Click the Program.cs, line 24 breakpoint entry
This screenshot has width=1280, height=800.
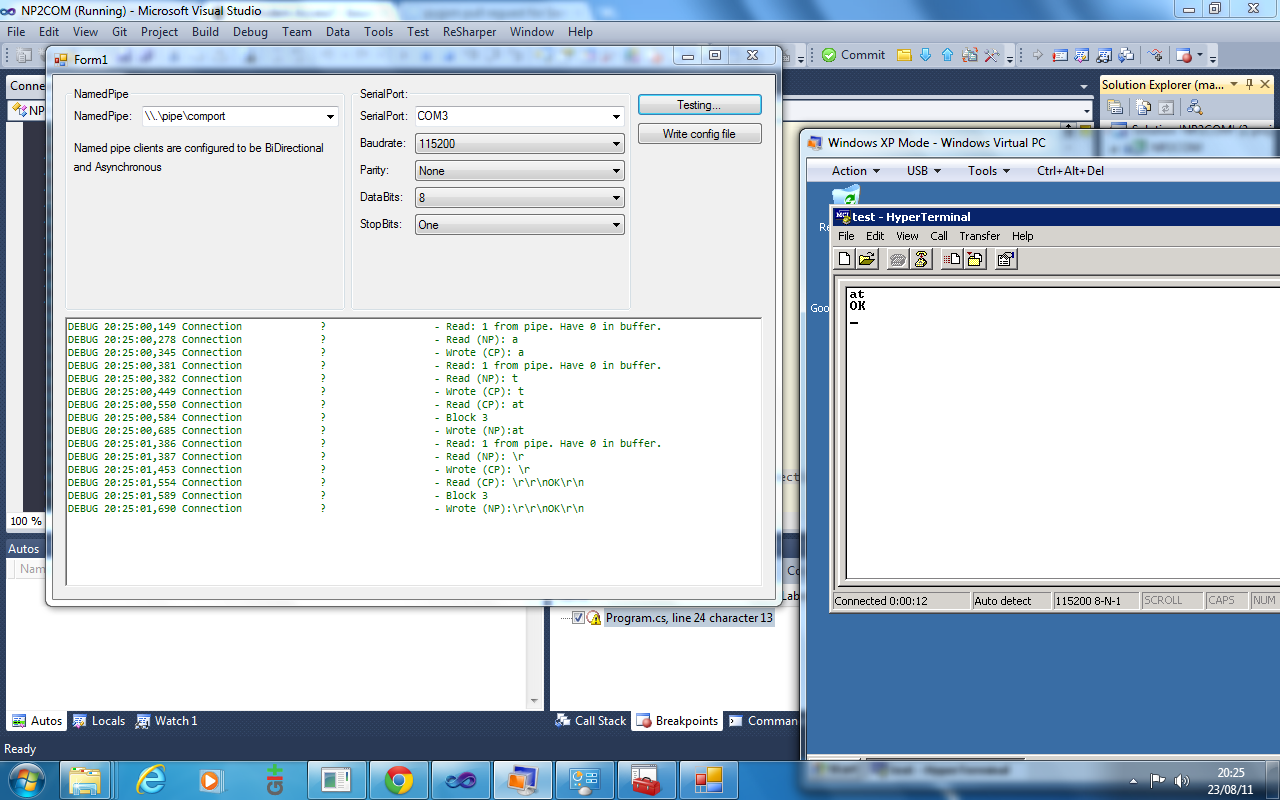click(x=689, y=618)
